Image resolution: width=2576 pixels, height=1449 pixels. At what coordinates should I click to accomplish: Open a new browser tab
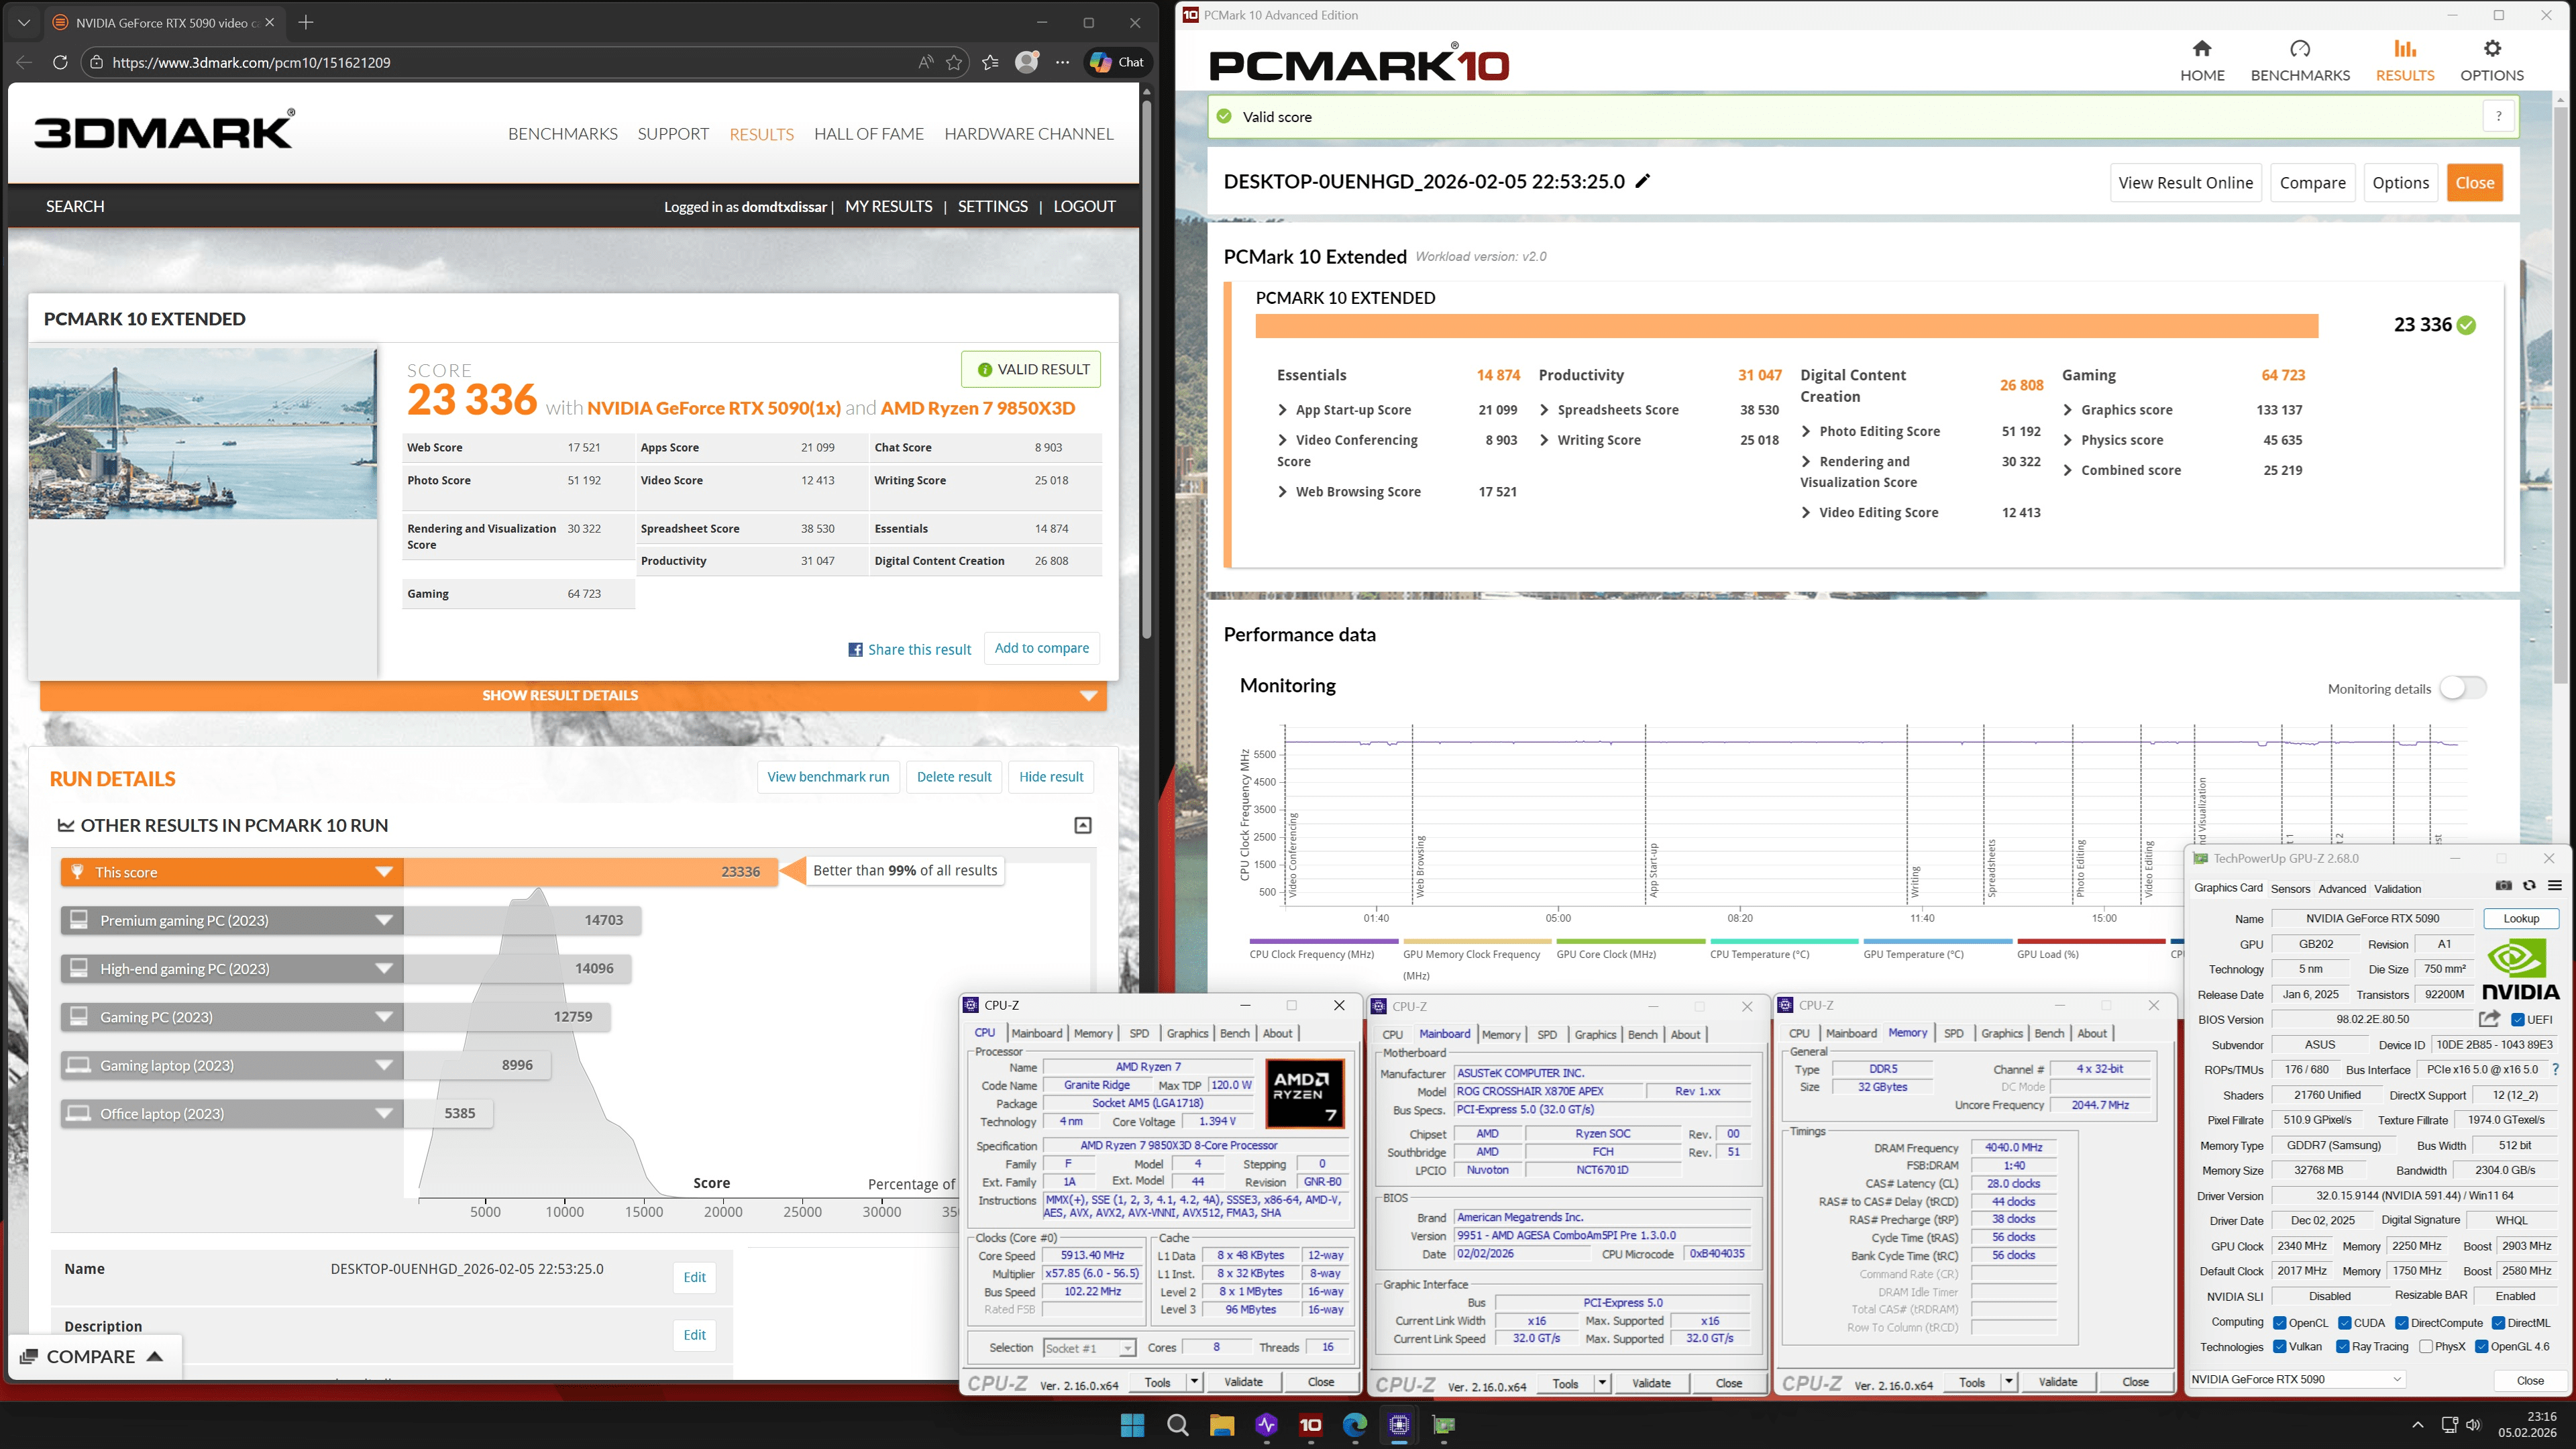(306, 22)
